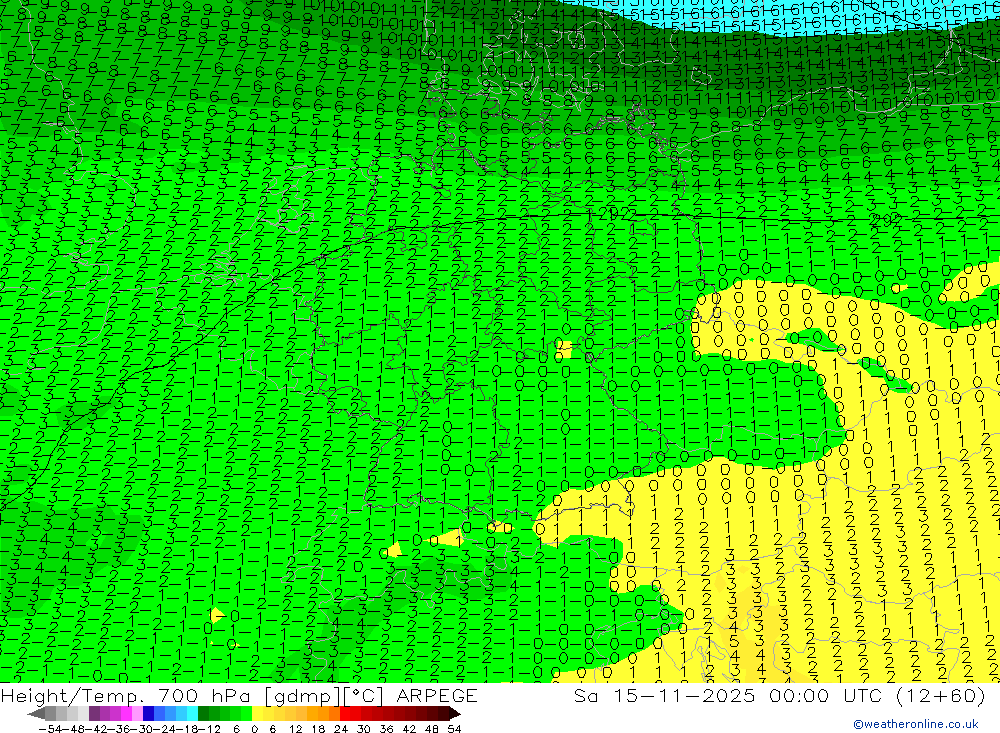Click the '54' label at the scale's right end
This screenshot has width=1000, height=733.
(454, 729)
